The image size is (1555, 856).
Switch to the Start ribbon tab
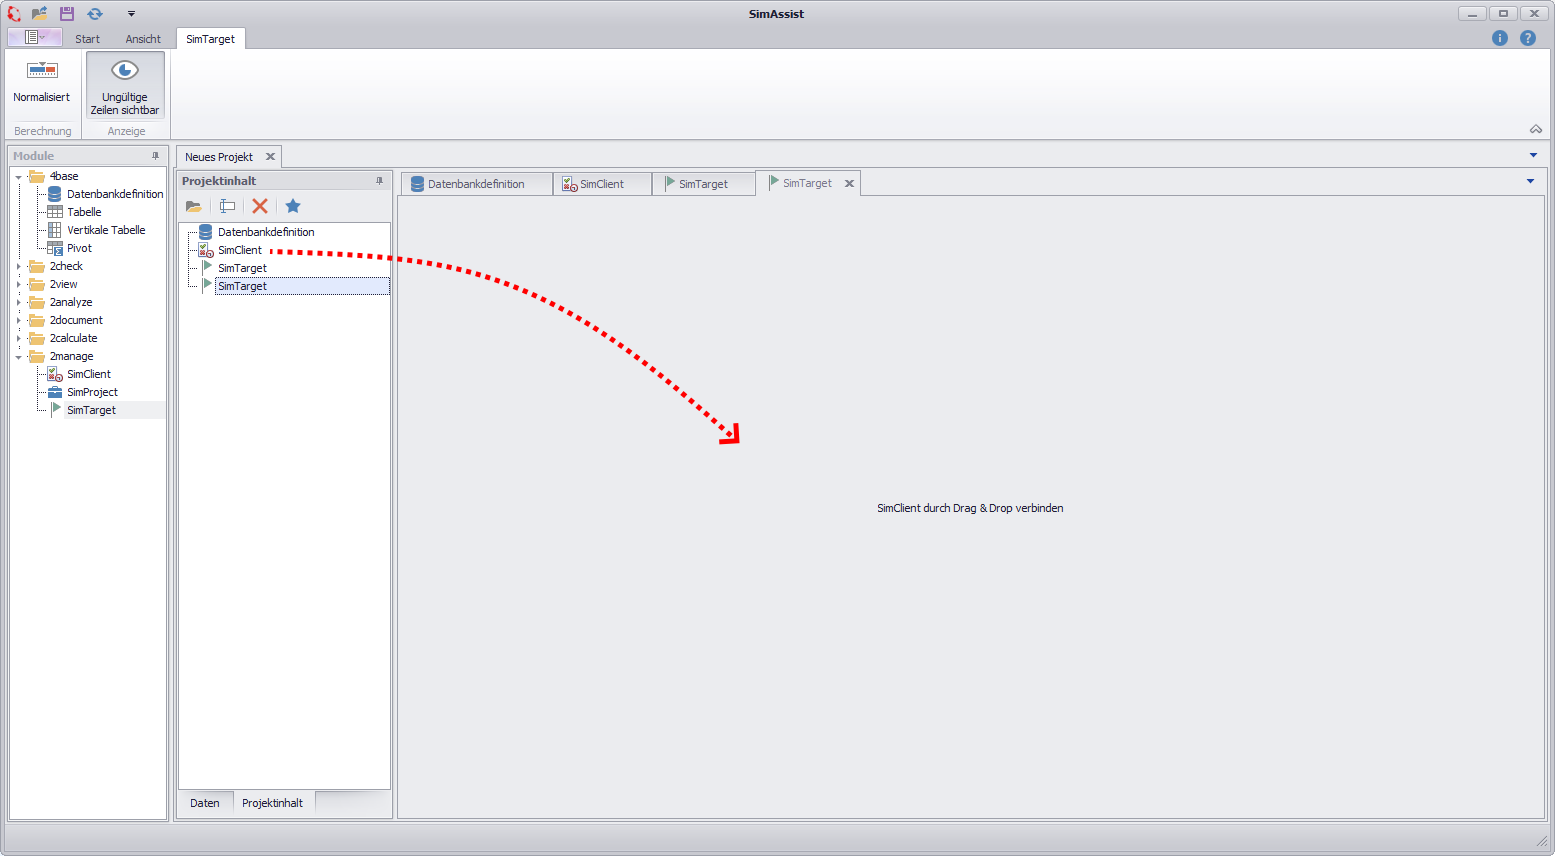88,39
